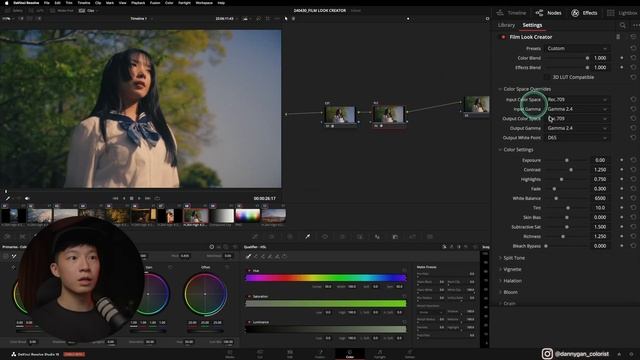Open the Fusion page

(320, 354)
